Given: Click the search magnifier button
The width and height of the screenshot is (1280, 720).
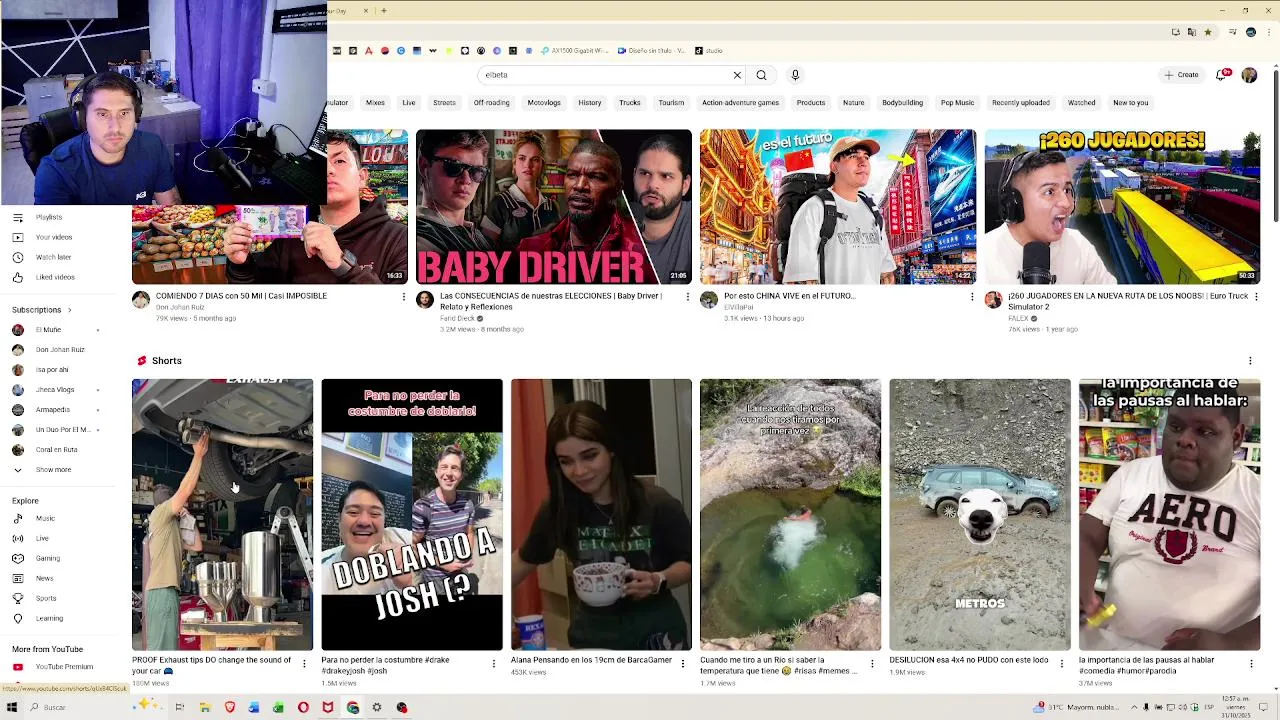Looking at the screenshot, I should (761, 75).
